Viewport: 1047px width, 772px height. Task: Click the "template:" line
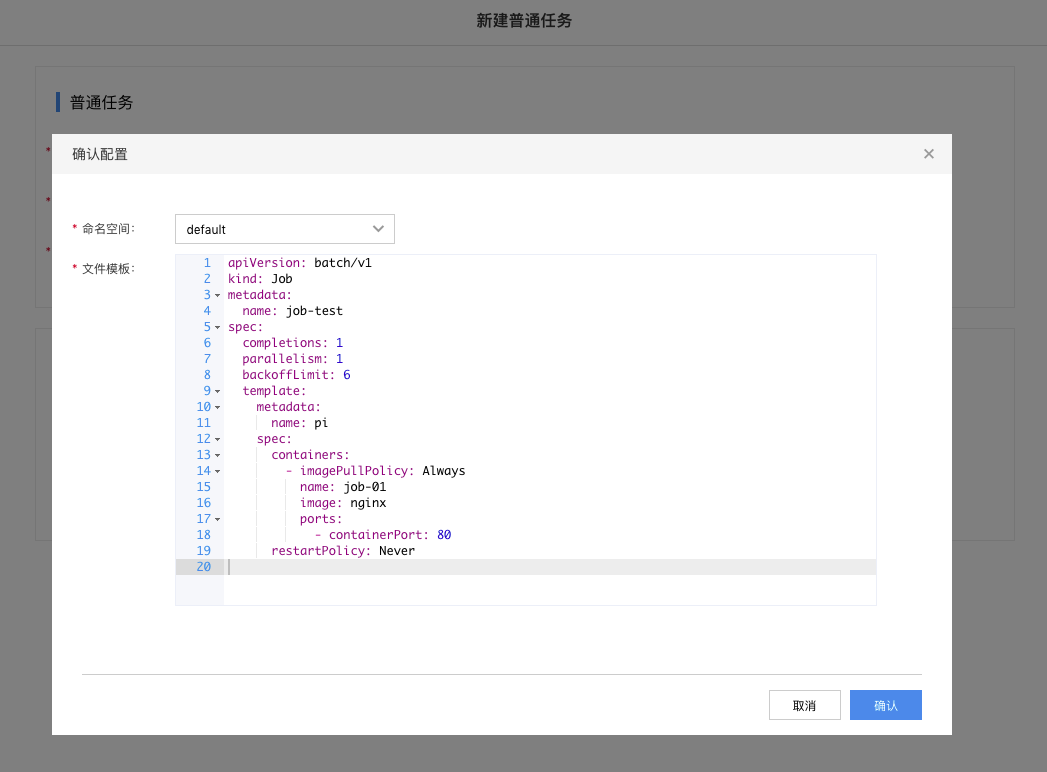coord(274,391)
